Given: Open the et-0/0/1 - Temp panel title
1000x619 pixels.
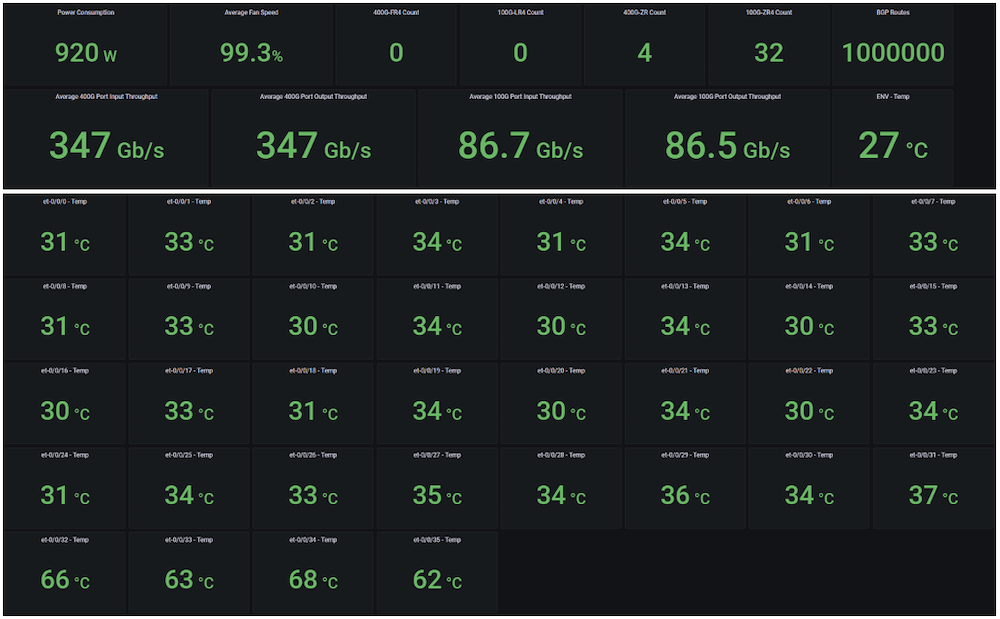Looking at the screenshot, I should tap(189, 201).
